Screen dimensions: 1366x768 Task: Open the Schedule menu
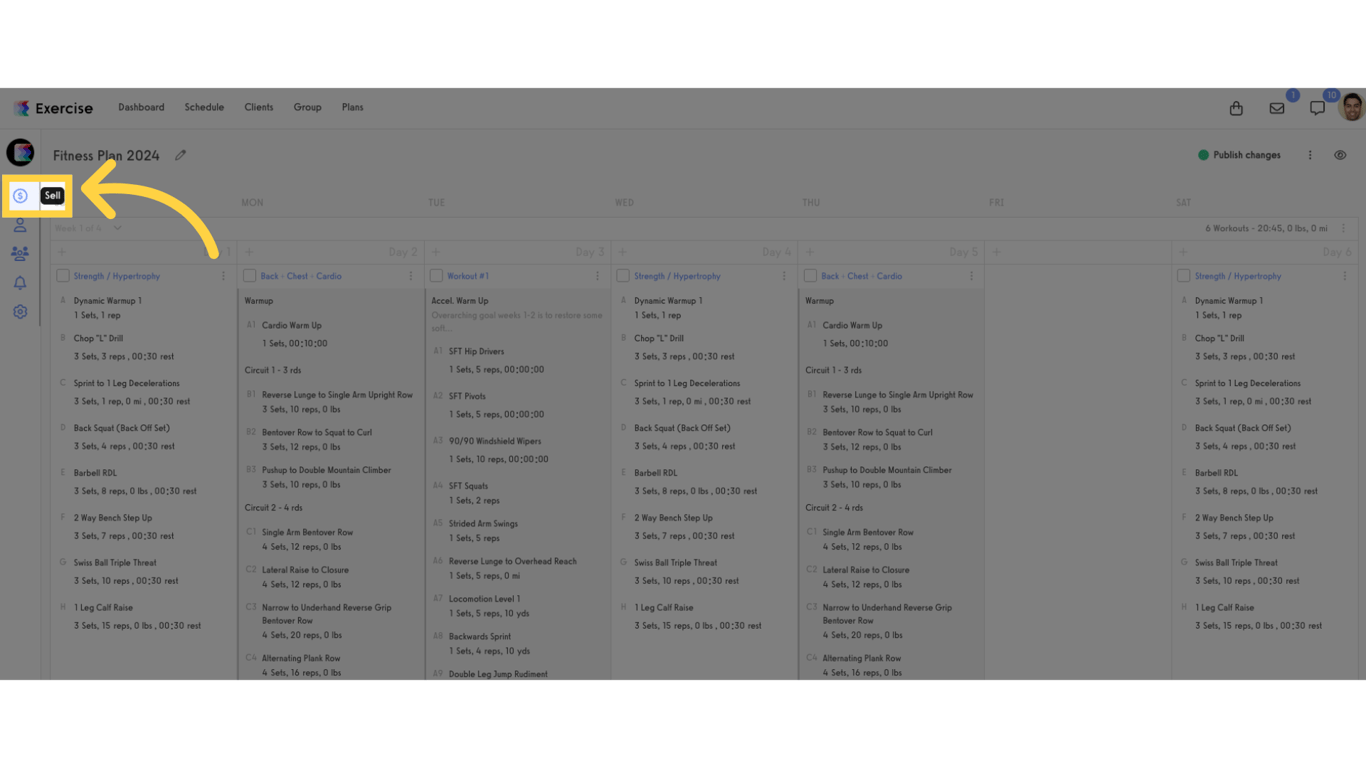pos(204,108)
